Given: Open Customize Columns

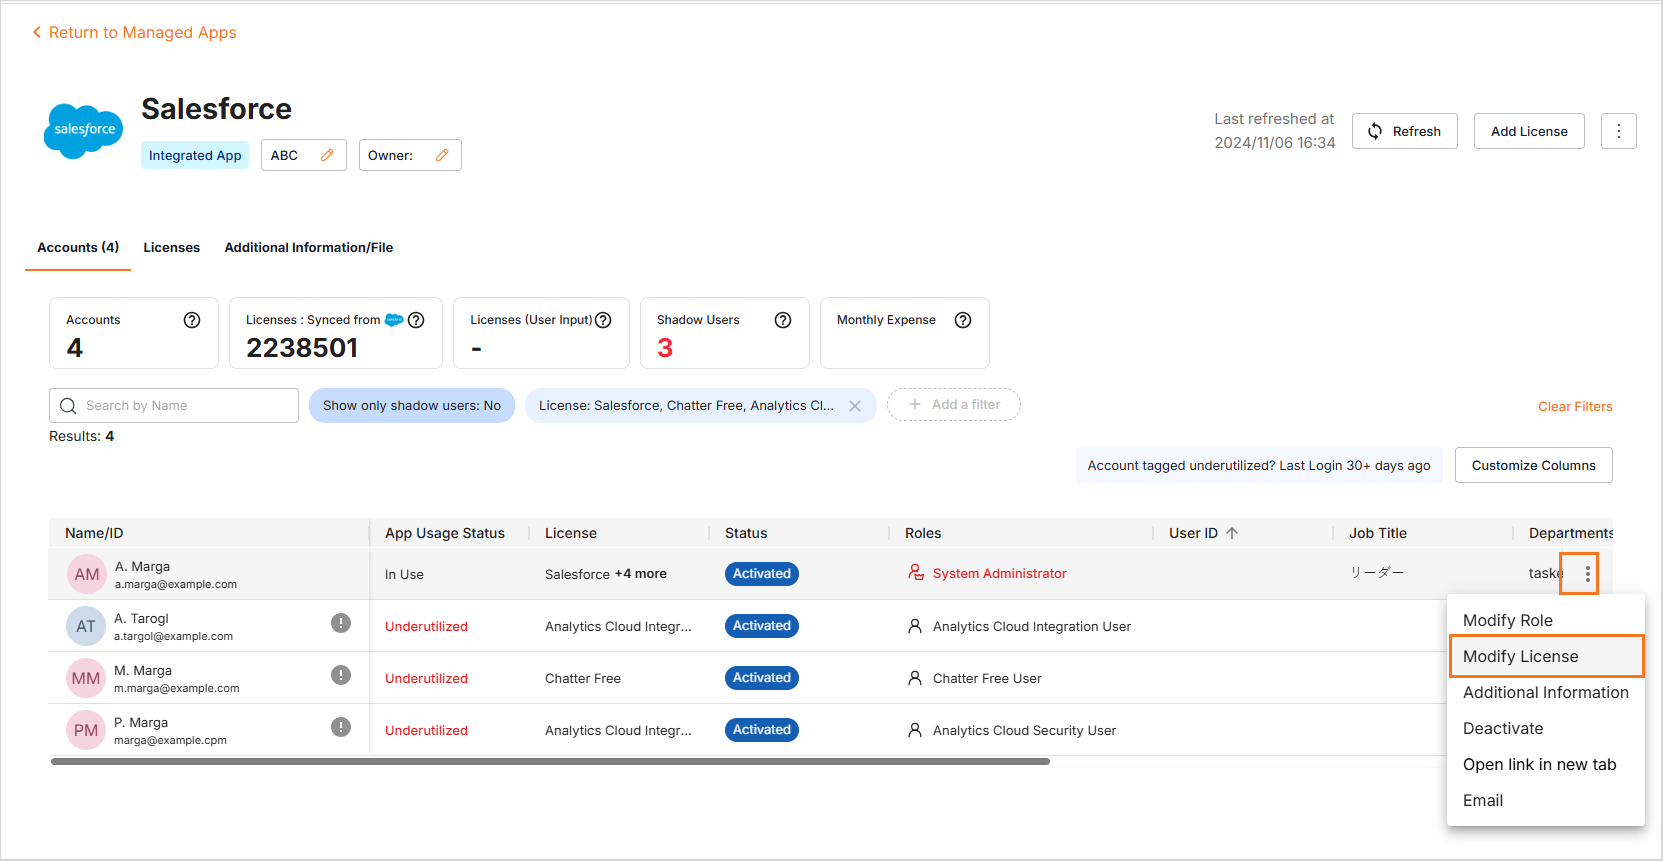Looking at the screenshot, I should tap(1534, 465).
